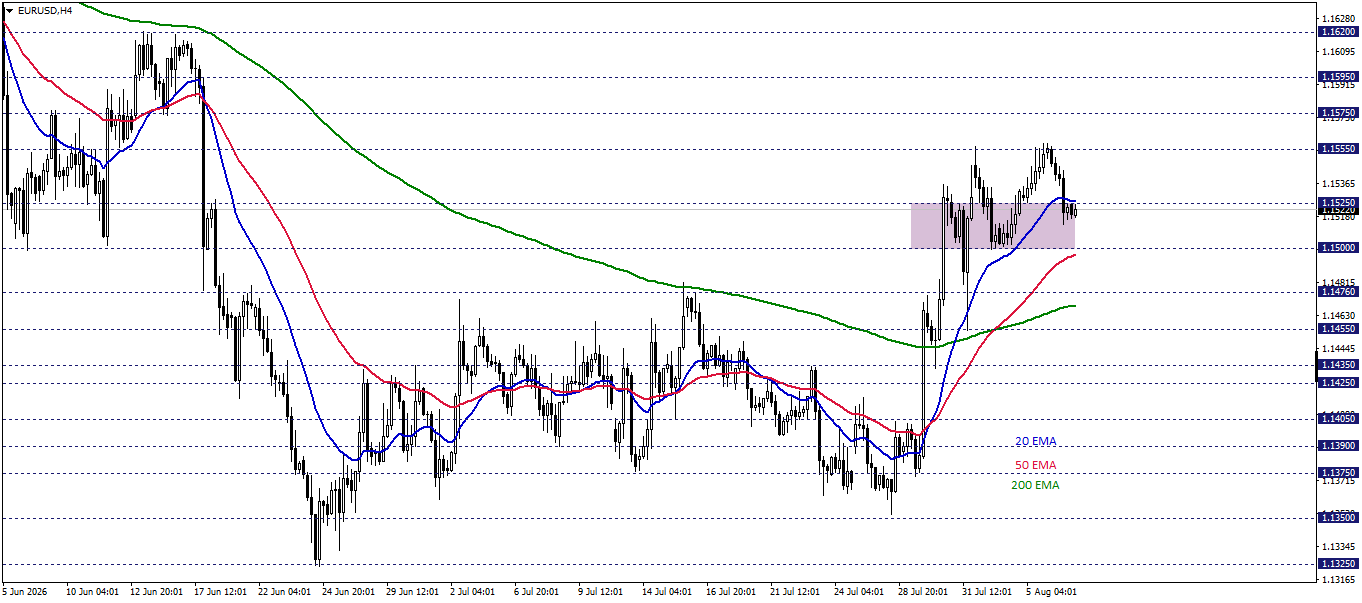Click the 1.14630 price scale value
Screen dimensions: 1362x603
pyautogui.click(x=1338, y=316)
